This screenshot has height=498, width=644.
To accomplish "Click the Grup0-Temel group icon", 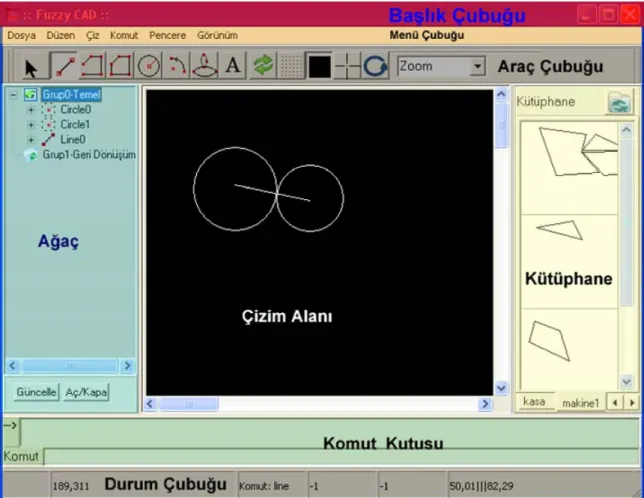I will pyautogui.click(x=30, y=95).
